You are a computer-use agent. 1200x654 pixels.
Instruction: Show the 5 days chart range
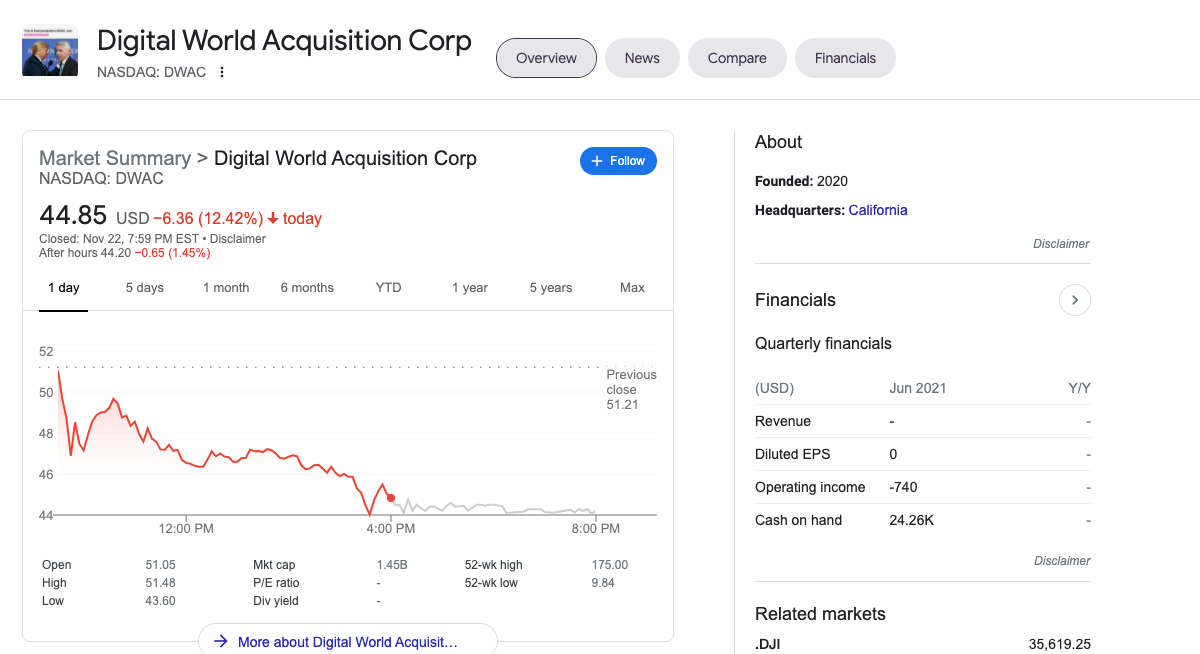(145, 288)
